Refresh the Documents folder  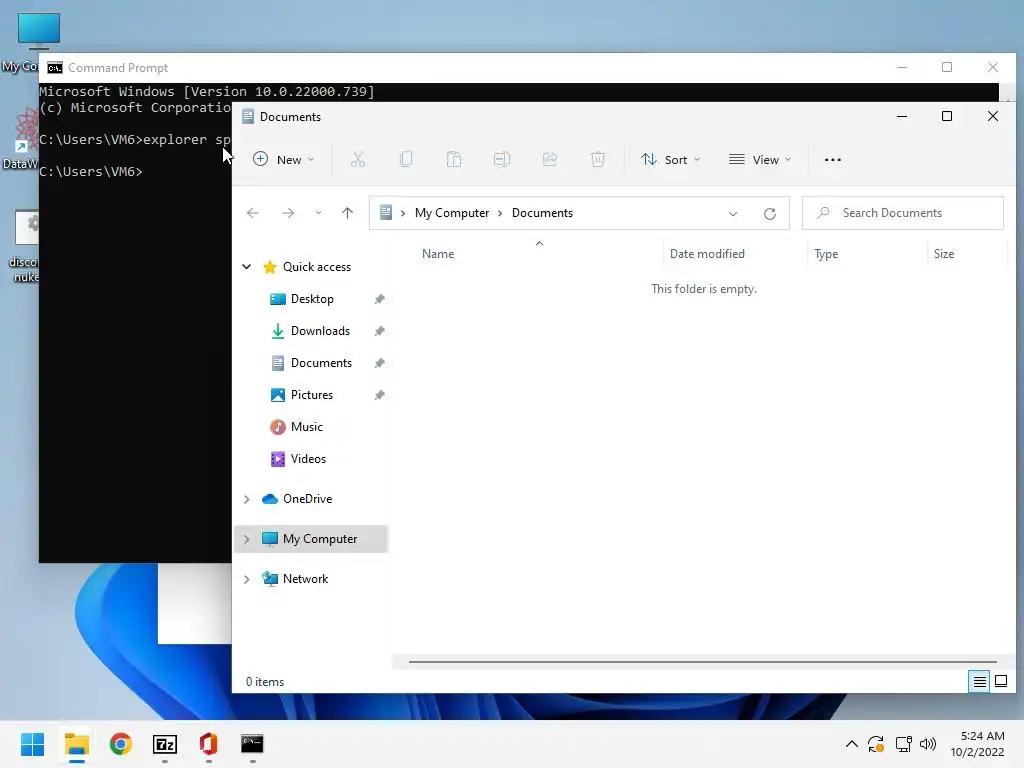tap(770, 214)
